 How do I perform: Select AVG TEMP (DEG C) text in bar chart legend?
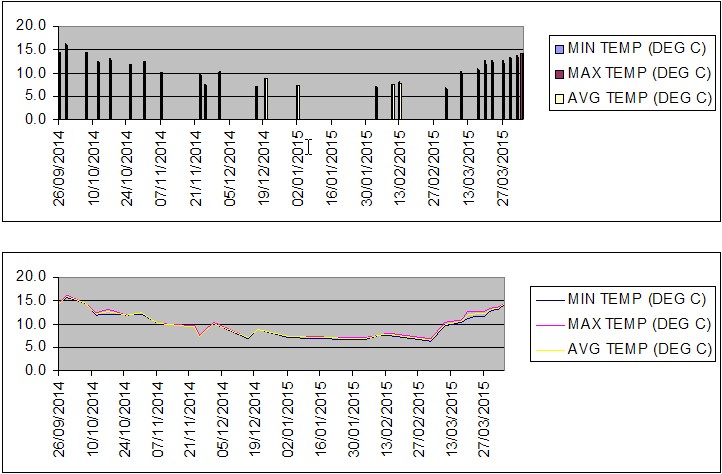click(640, 98)
